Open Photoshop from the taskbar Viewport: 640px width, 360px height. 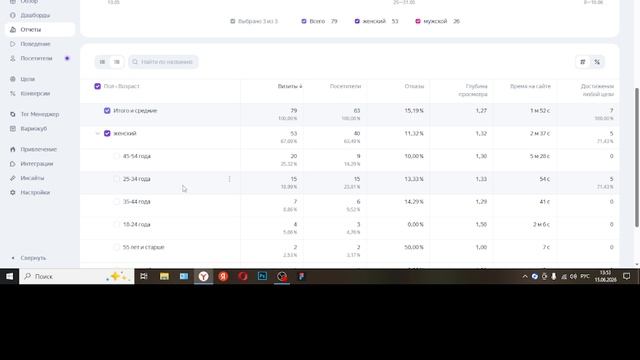click(x=262, y=276)
